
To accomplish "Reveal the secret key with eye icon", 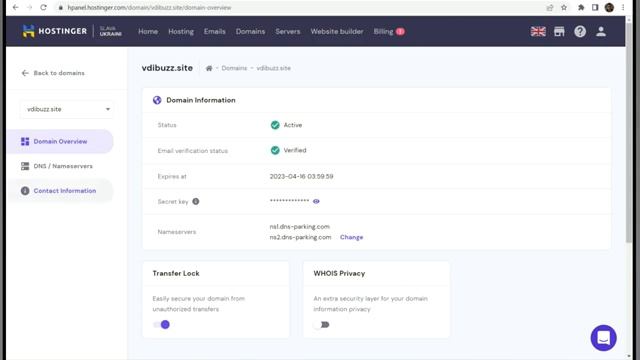I will (x=316, y=201).
